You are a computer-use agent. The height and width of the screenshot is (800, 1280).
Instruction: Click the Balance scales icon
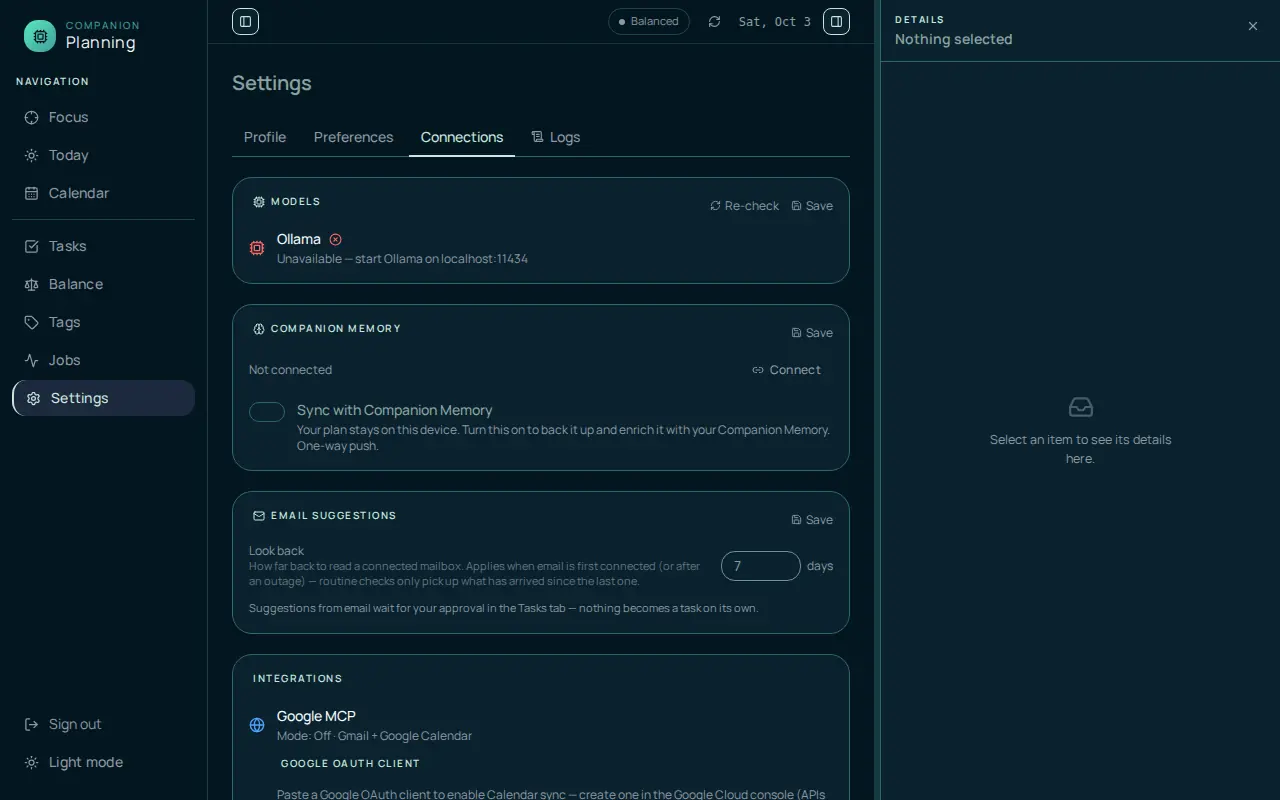click(31, 284)
